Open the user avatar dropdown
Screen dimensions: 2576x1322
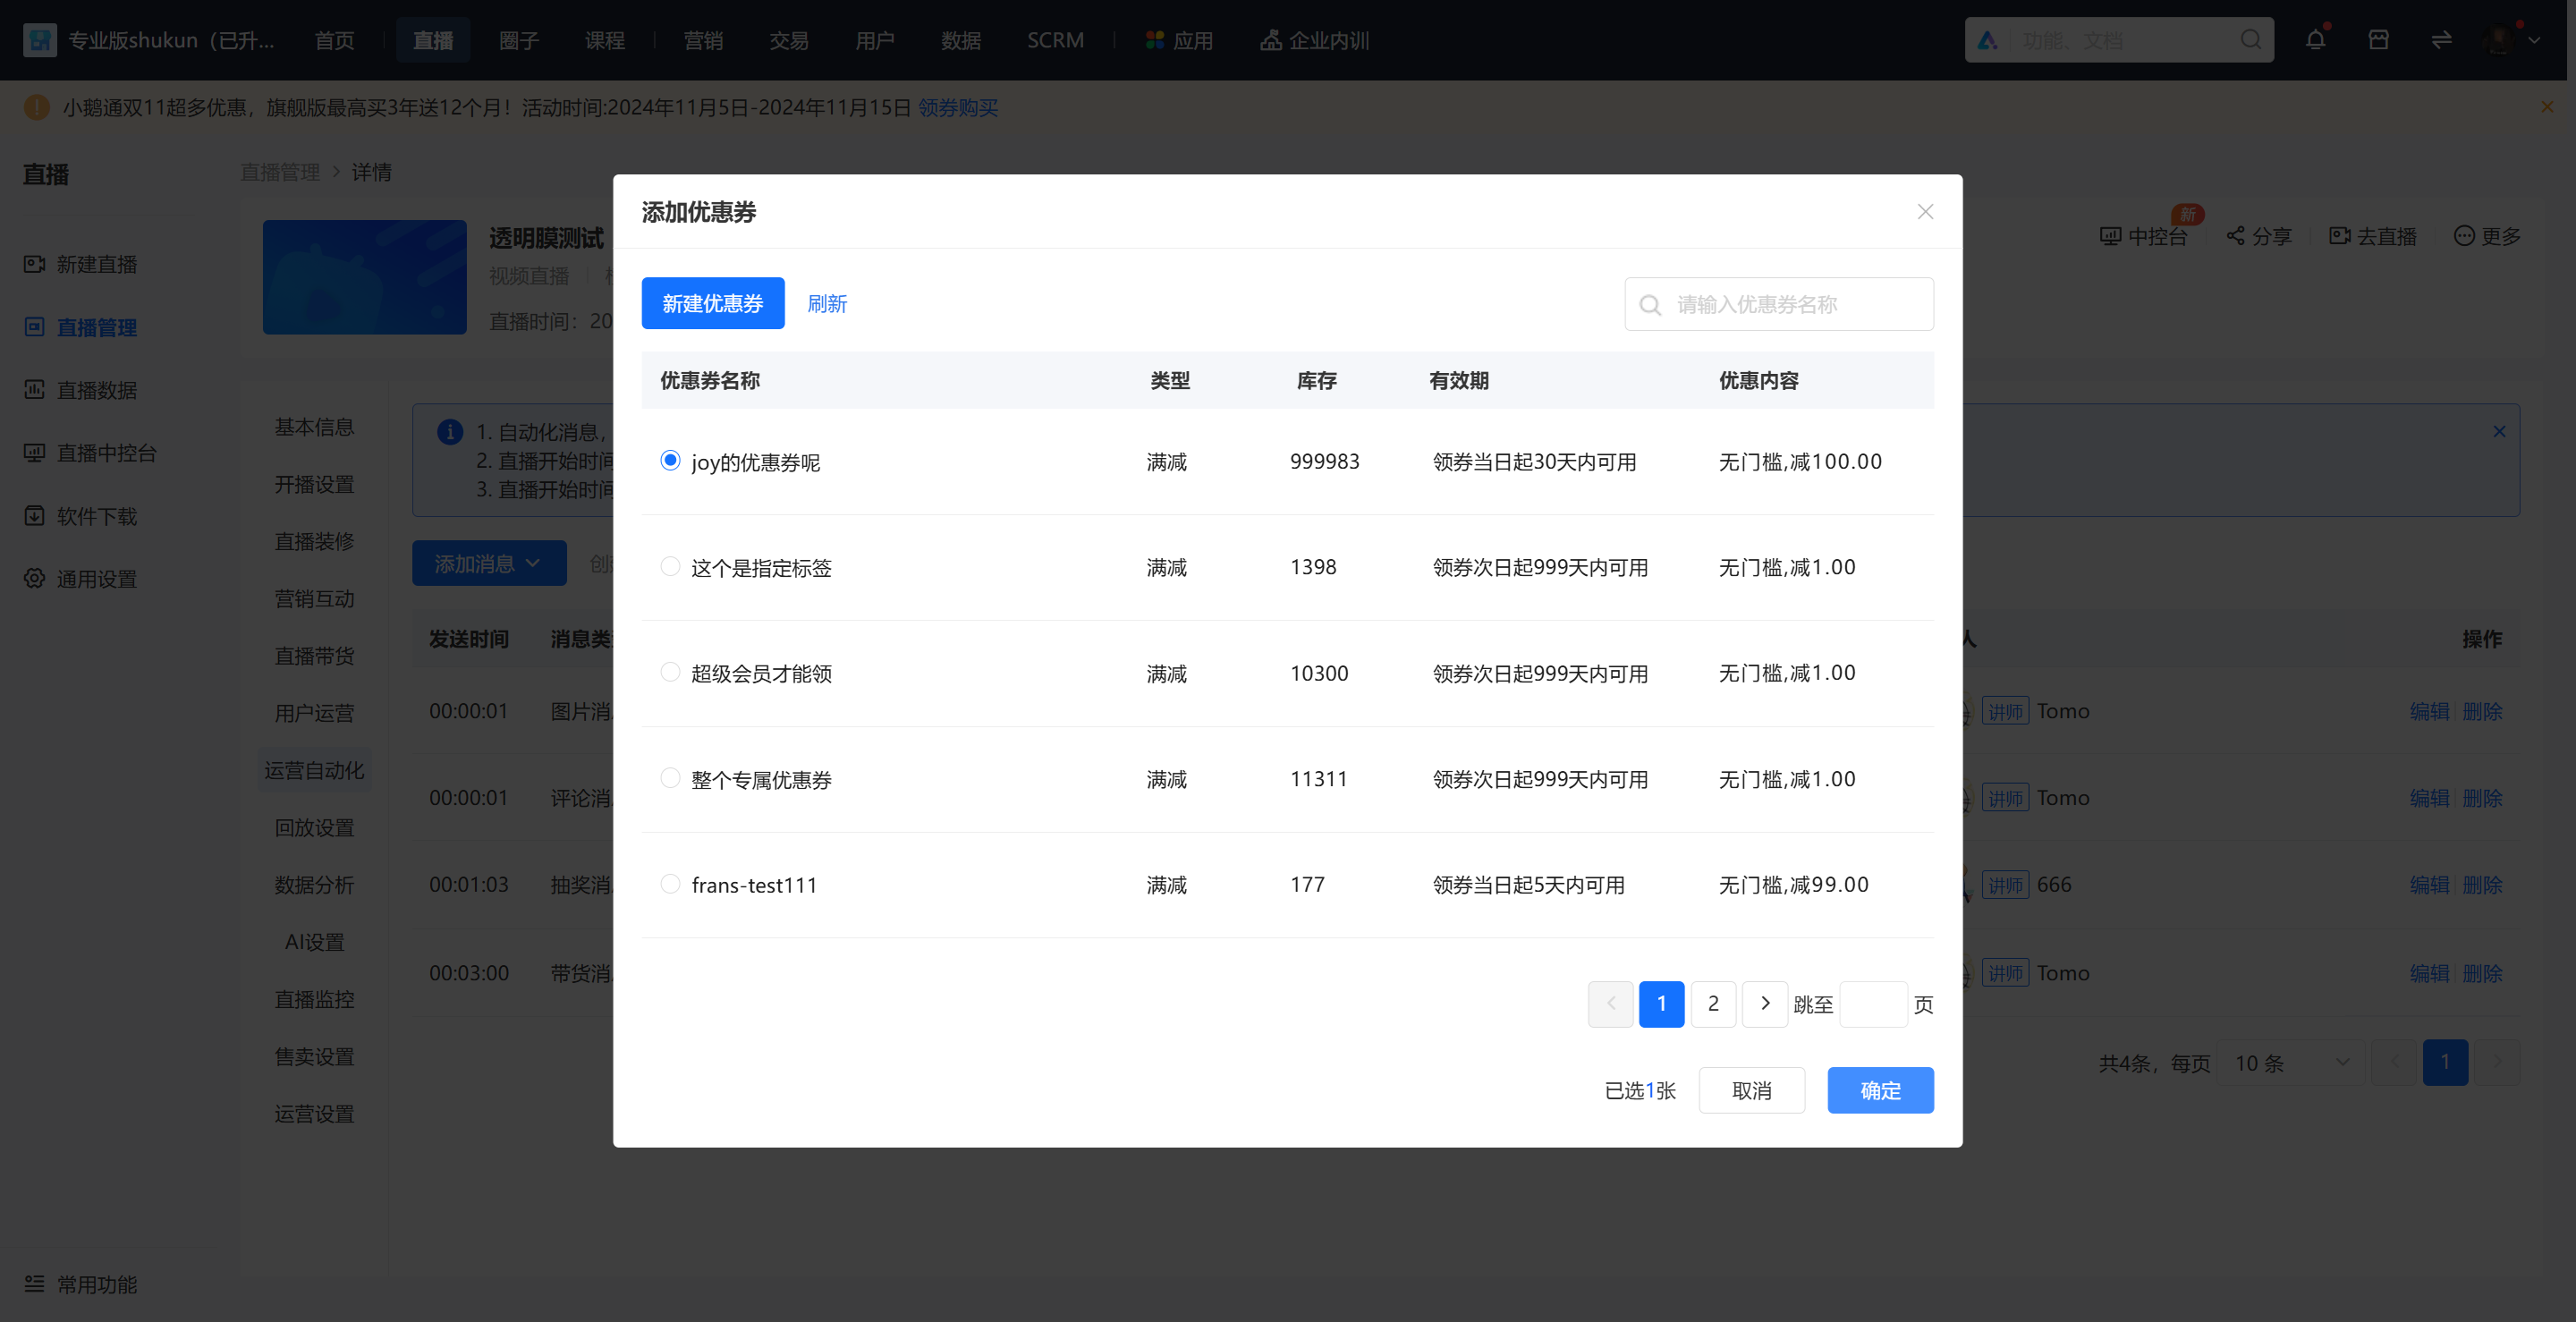(x=2510, y=40)
